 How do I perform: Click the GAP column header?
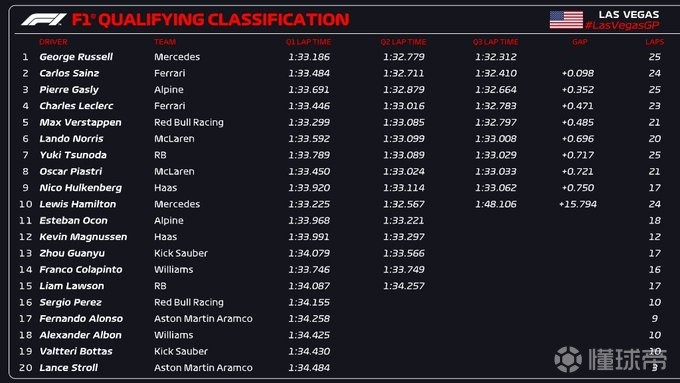click(x=579, y=42)
